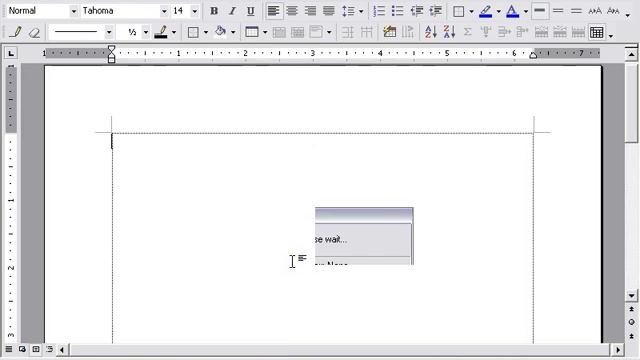Click the Previous Page double-arrow button
Image resolution: width=640 pixels, height=360 pixels.
(631, 309)
